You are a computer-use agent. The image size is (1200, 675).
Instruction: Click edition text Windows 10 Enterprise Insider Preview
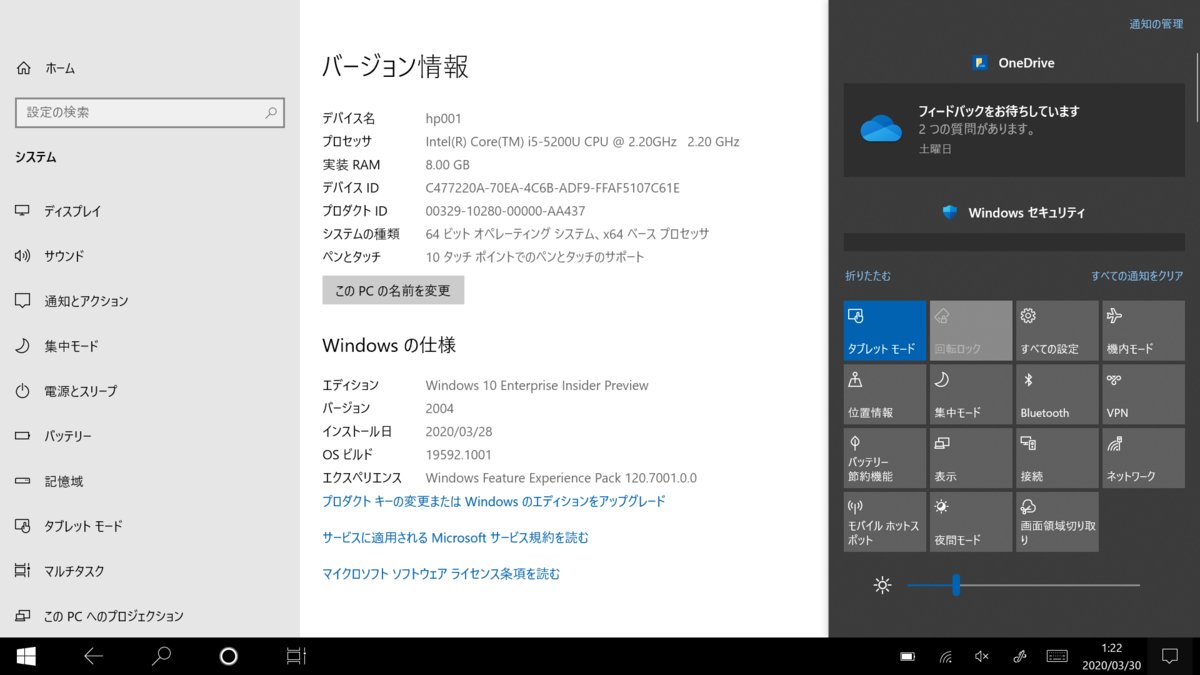click(537, 385)
